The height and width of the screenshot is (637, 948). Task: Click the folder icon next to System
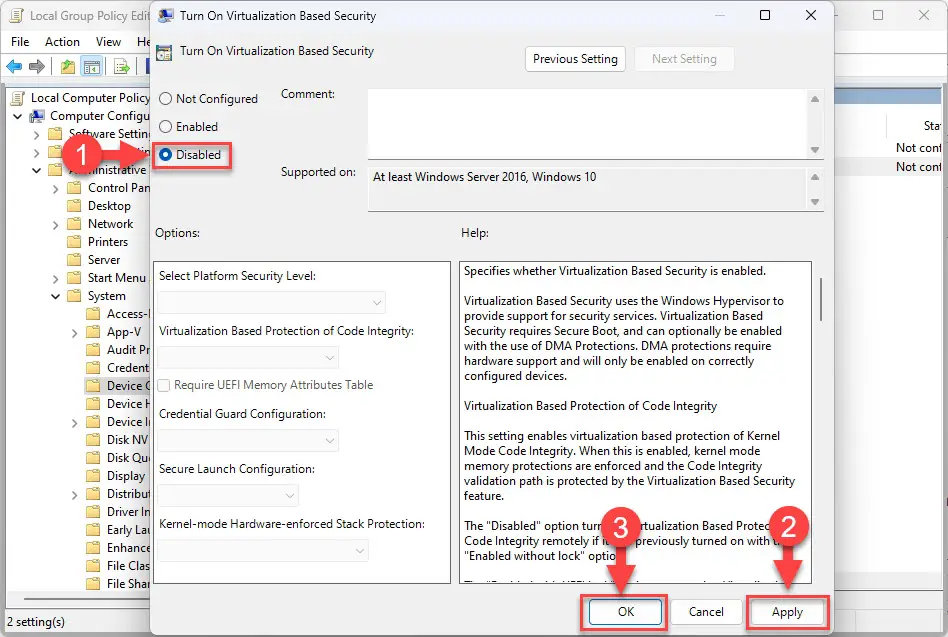(74, 296)
